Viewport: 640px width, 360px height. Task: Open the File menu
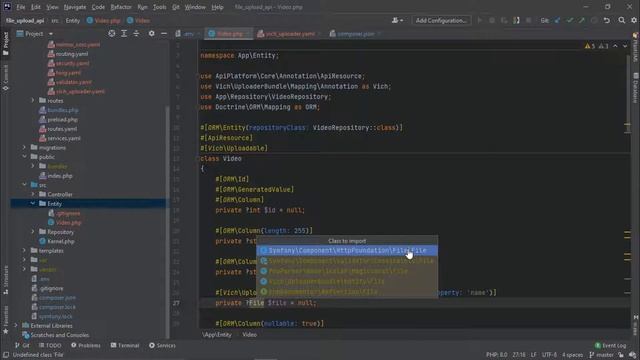tap(21, 7)
